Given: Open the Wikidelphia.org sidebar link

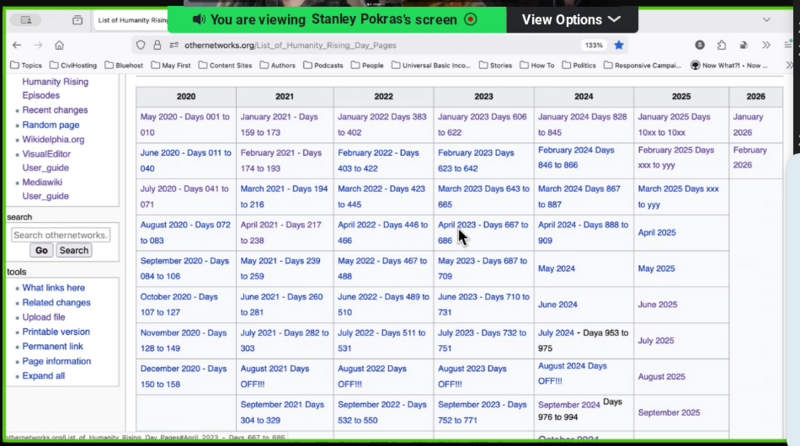Looking at the screenshot, I should click(53, 139).
